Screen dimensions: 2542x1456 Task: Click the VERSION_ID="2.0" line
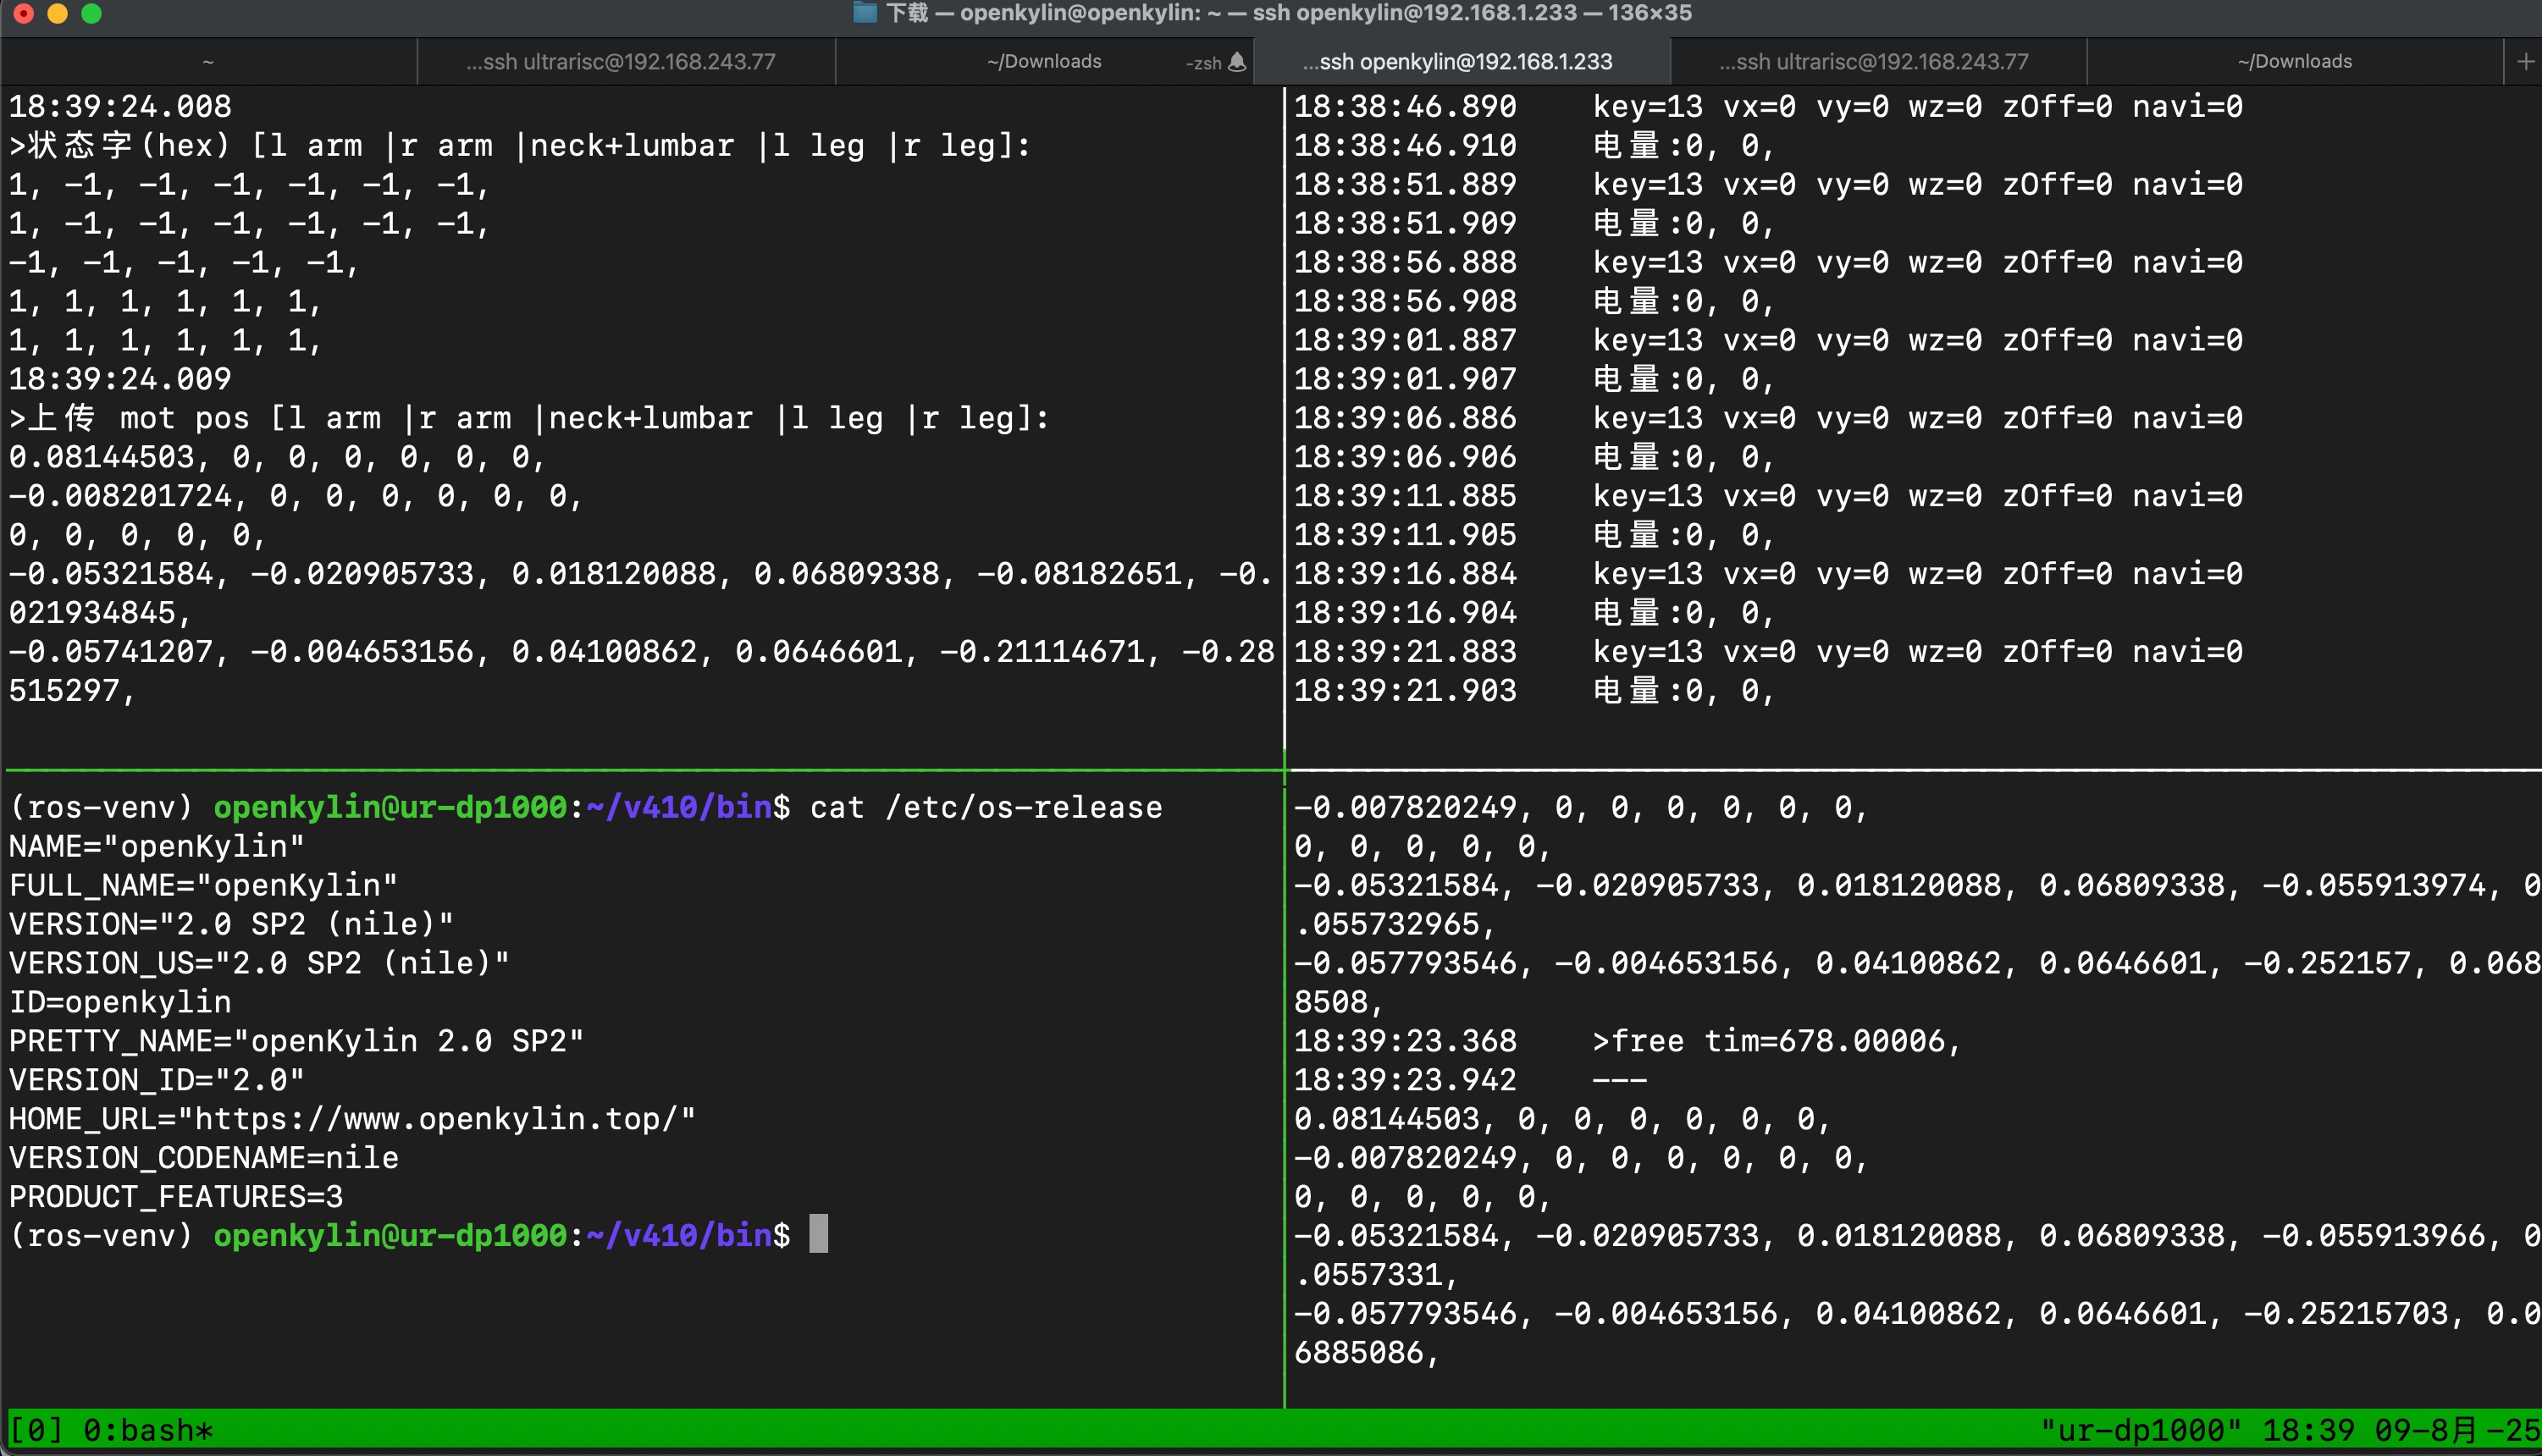coord(156,1080)
